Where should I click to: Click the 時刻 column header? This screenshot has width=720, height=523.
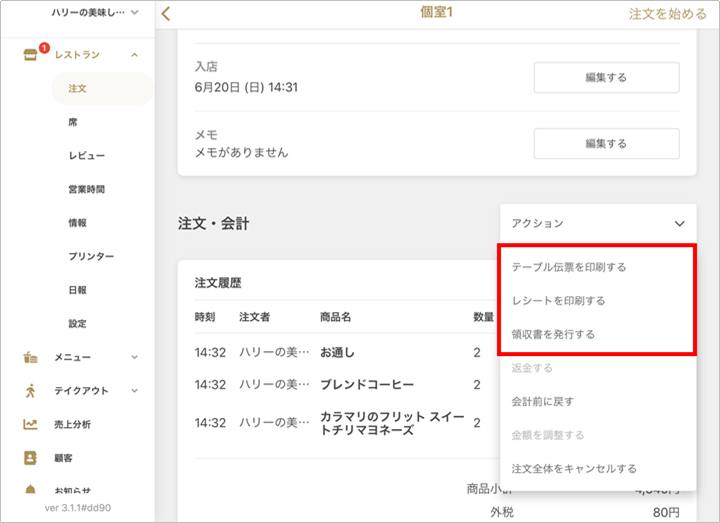(x=205, y=317)
